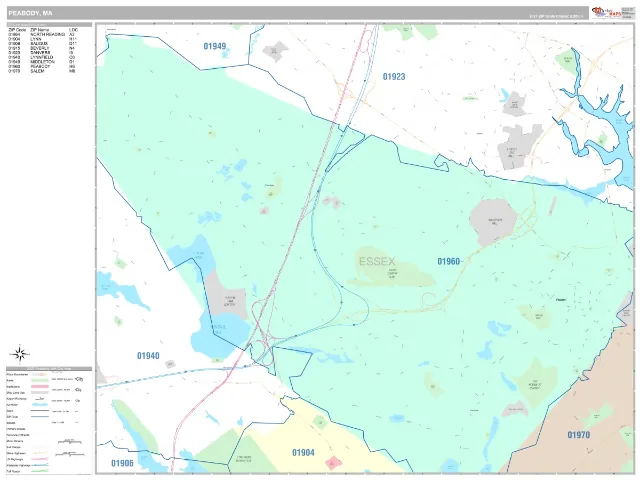The width and height of the screenshot is (640, 480).
Task: Select ZIP code label 01923 on map
Action: (394, 76)
